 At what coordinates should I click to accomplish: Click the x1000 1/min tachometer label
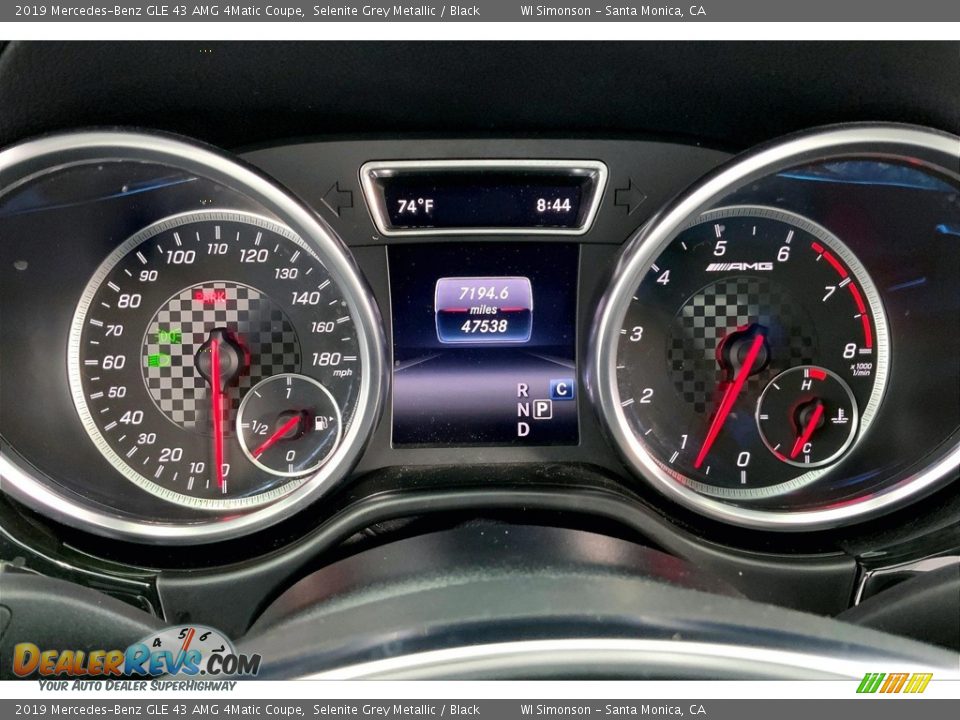coord(861,369)
